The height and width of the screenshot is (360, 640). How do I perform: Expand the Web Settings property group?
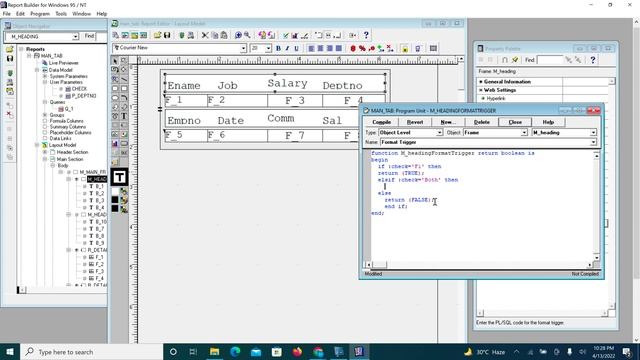tap(481, 90)
